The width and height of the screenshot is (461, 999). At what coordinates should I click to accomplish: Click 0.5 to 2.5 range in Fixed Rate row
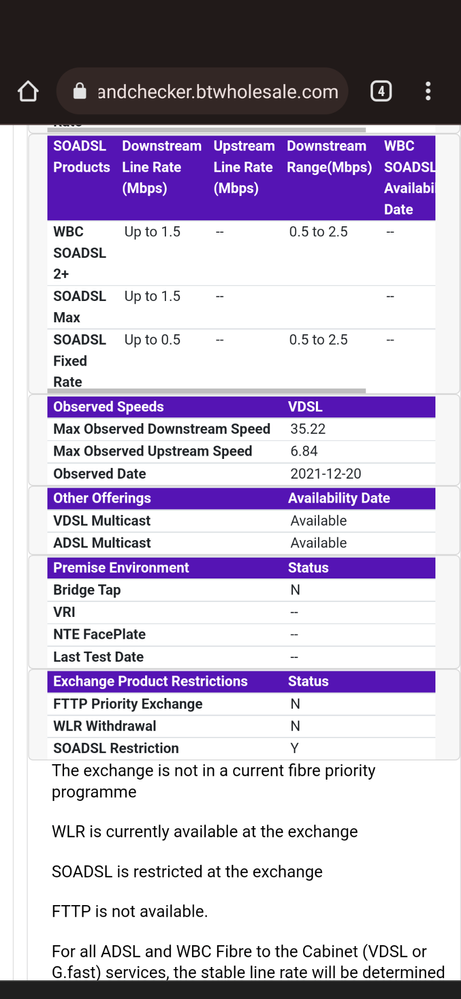[x=318, y=340]
